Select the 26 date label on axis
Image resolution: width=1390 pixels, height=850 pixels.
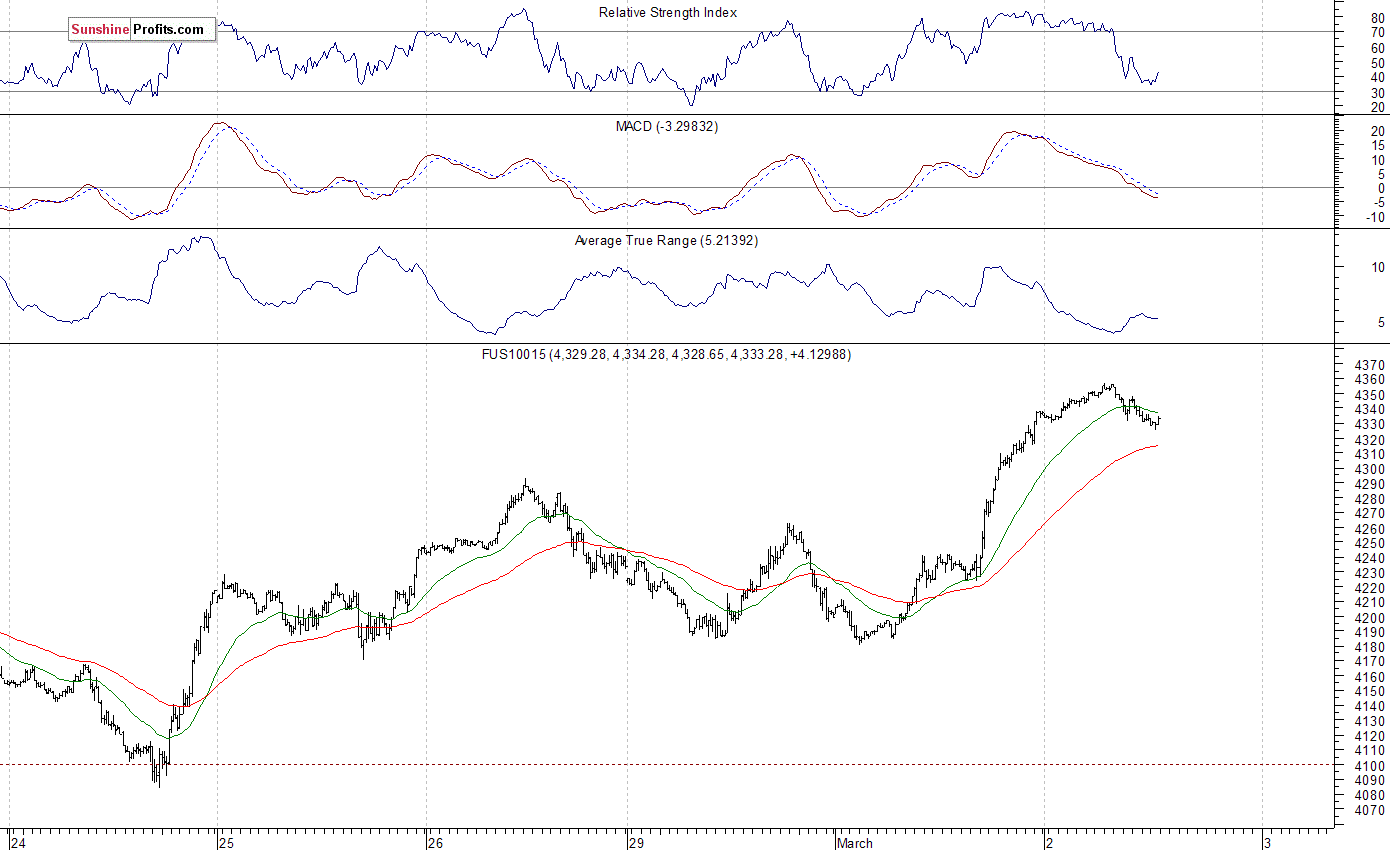(x=435, y=843)
